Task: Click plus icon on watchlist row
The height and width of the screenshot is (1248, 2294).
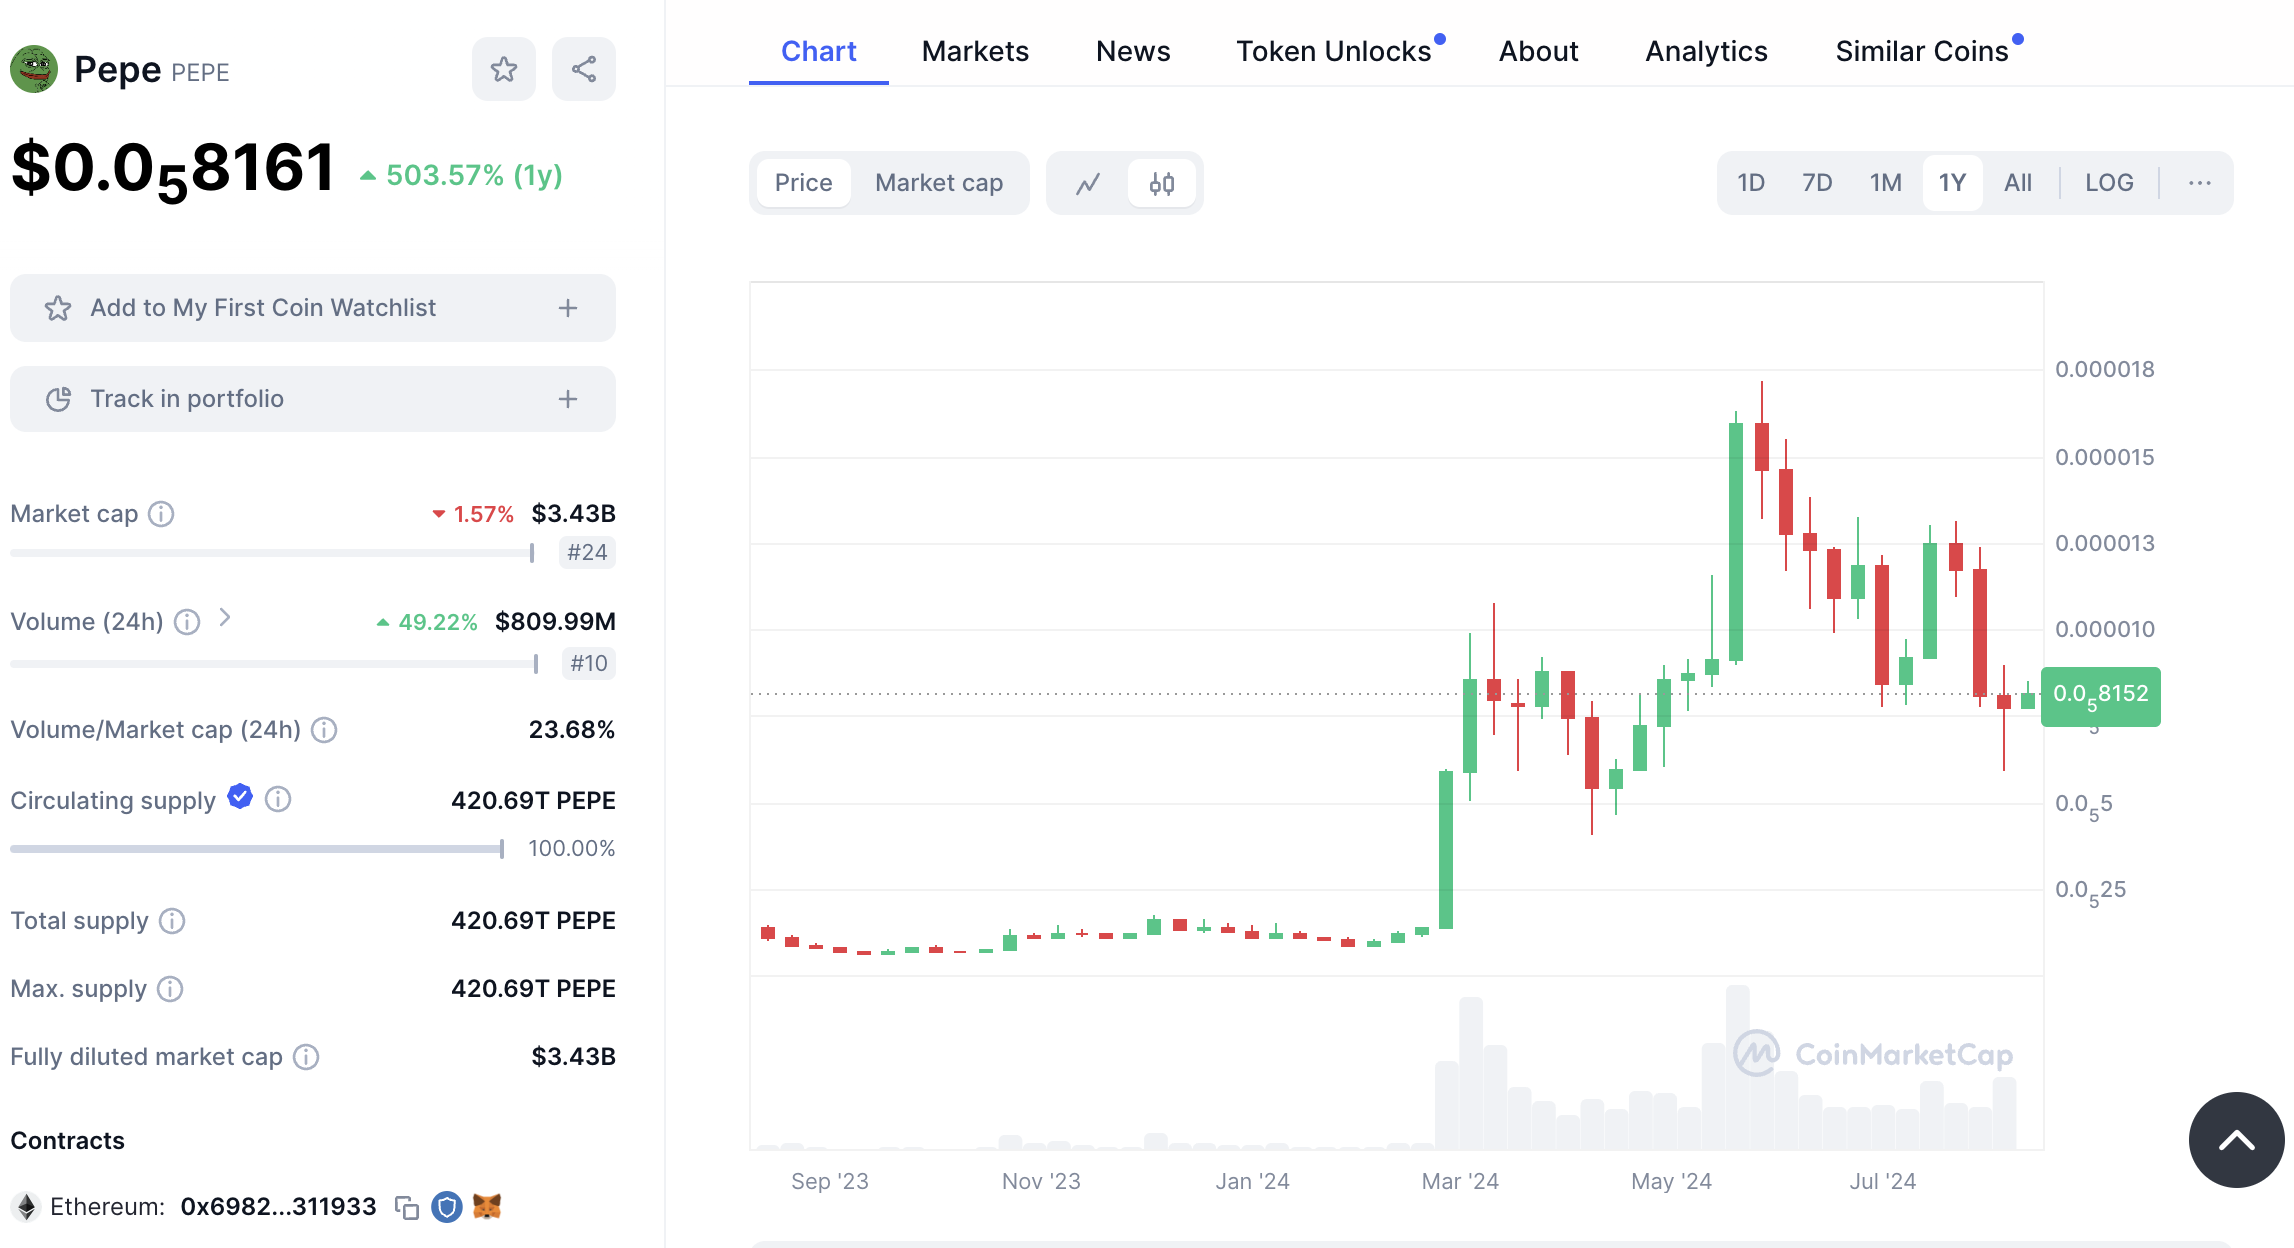Action: click(x=568, y=308)
